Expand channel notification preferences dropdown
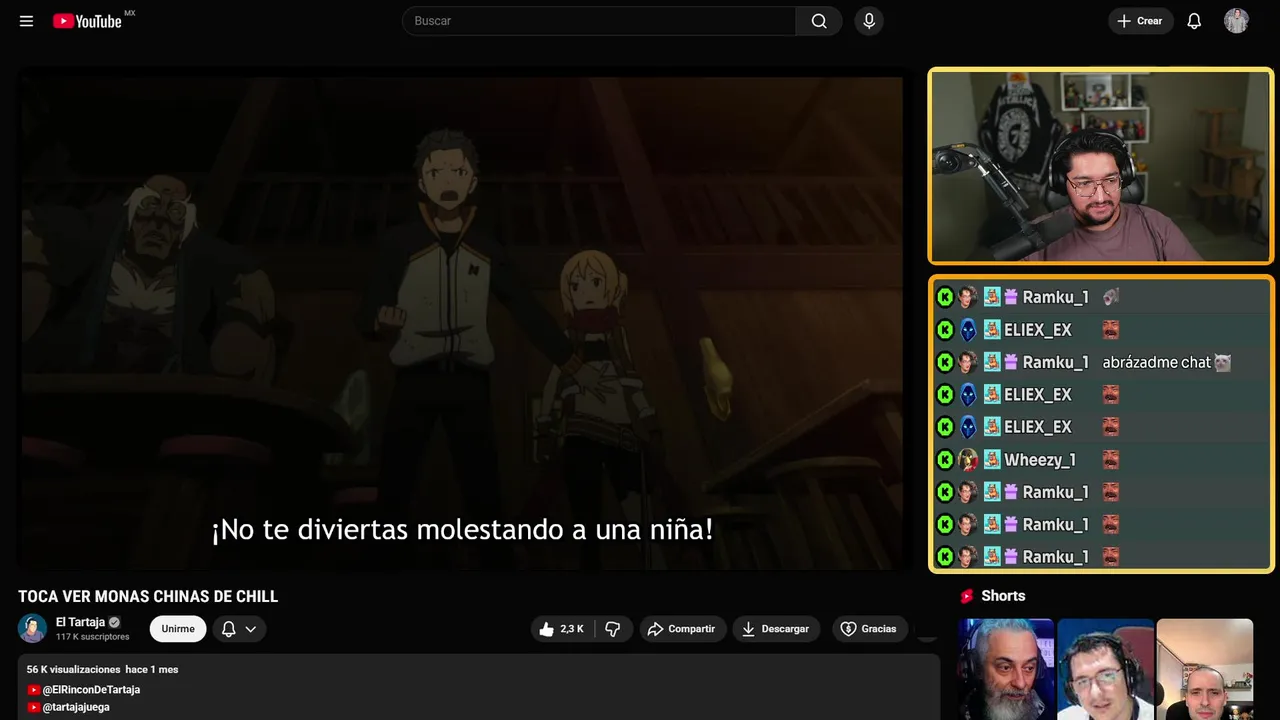Screen dimensions: 1280x720 click(239, 629)
